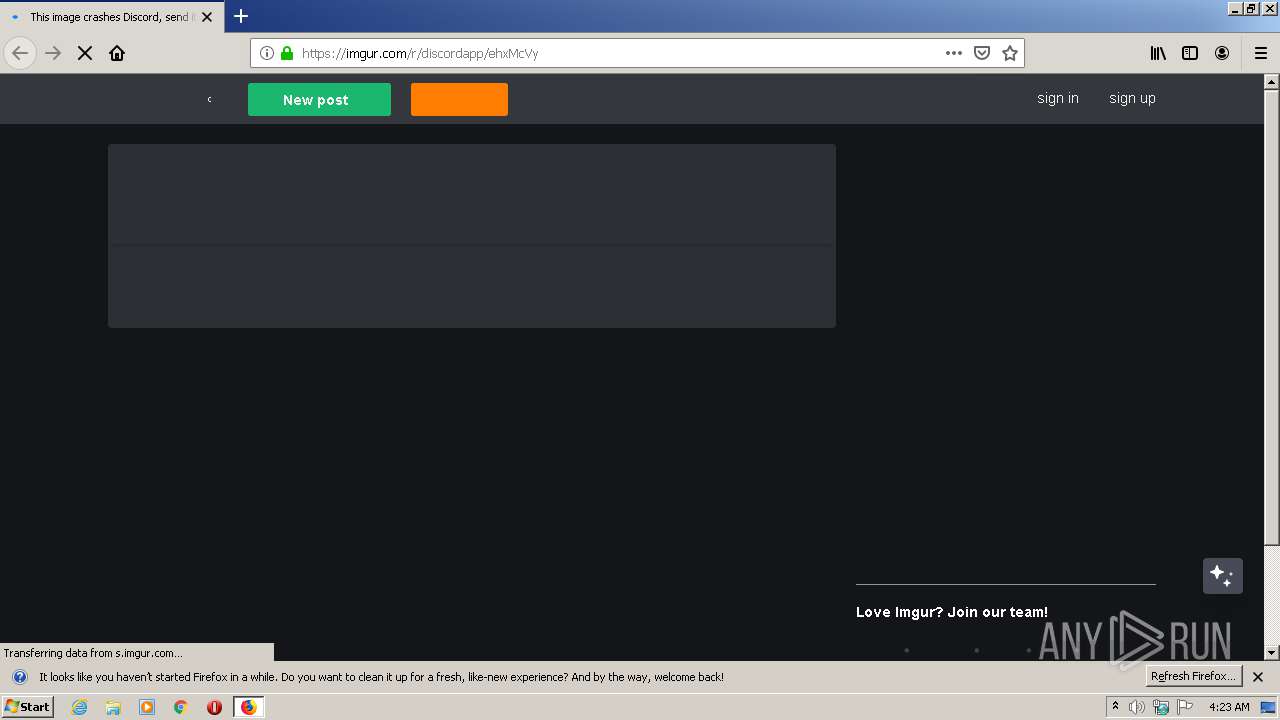Go forward one page
The image size is (1280, 720).
[53, 53]
